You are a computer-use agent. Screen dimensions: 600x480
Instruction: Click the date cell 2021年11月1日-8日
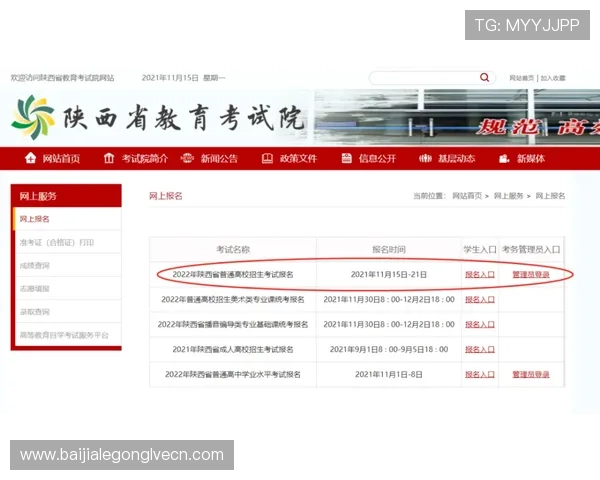pyautogui.click(x=389, y=374)
